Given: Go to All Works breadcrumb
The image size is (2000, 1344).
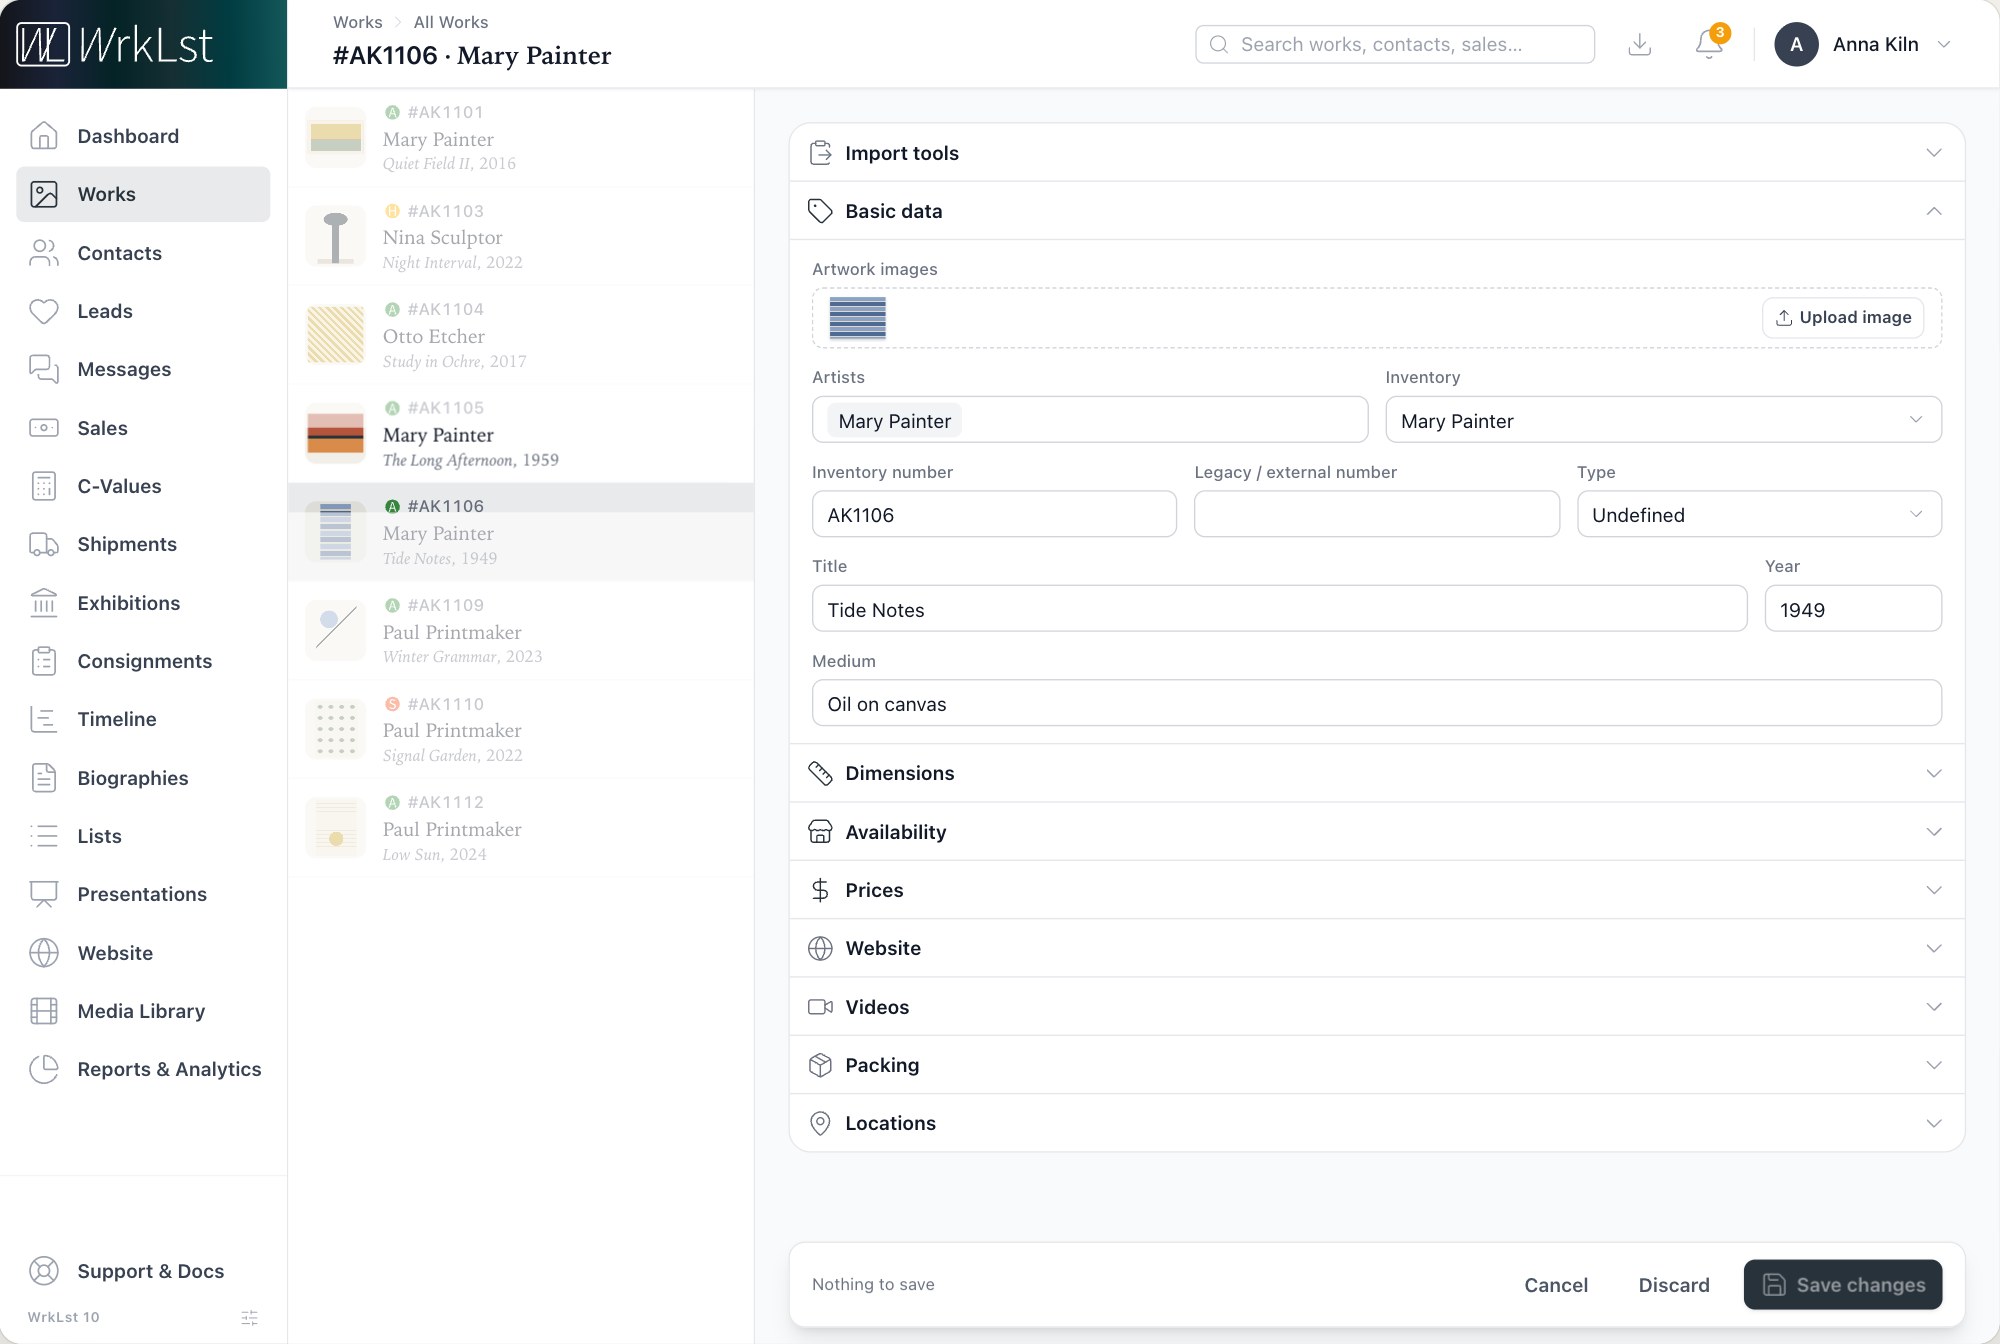Looking at the screenshot, I should (x=450, y=22).
